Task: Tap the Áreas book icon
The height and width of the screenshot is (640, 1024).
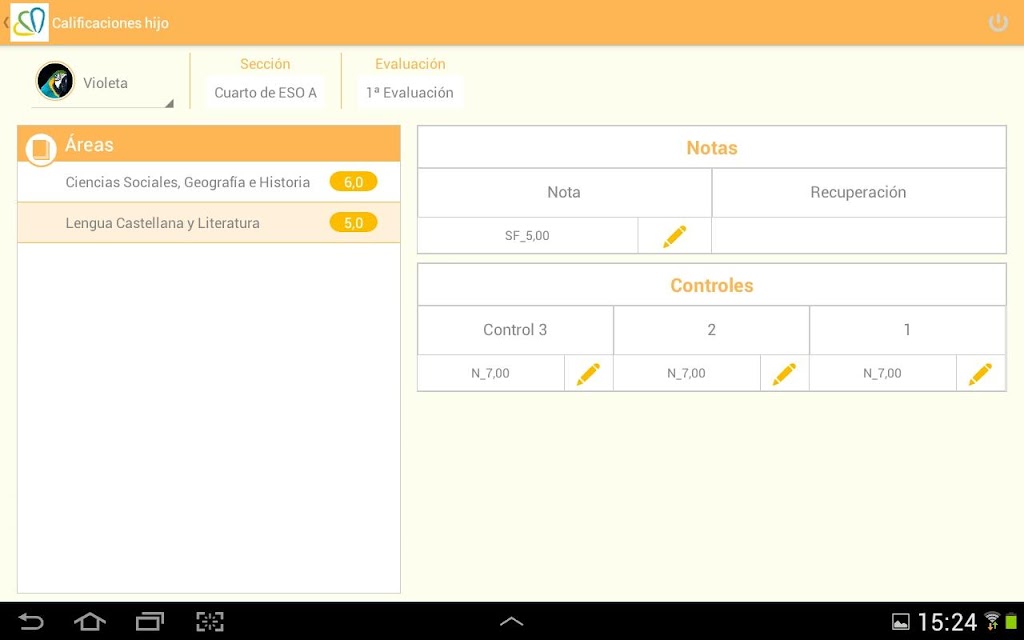Action: point(40,149)
